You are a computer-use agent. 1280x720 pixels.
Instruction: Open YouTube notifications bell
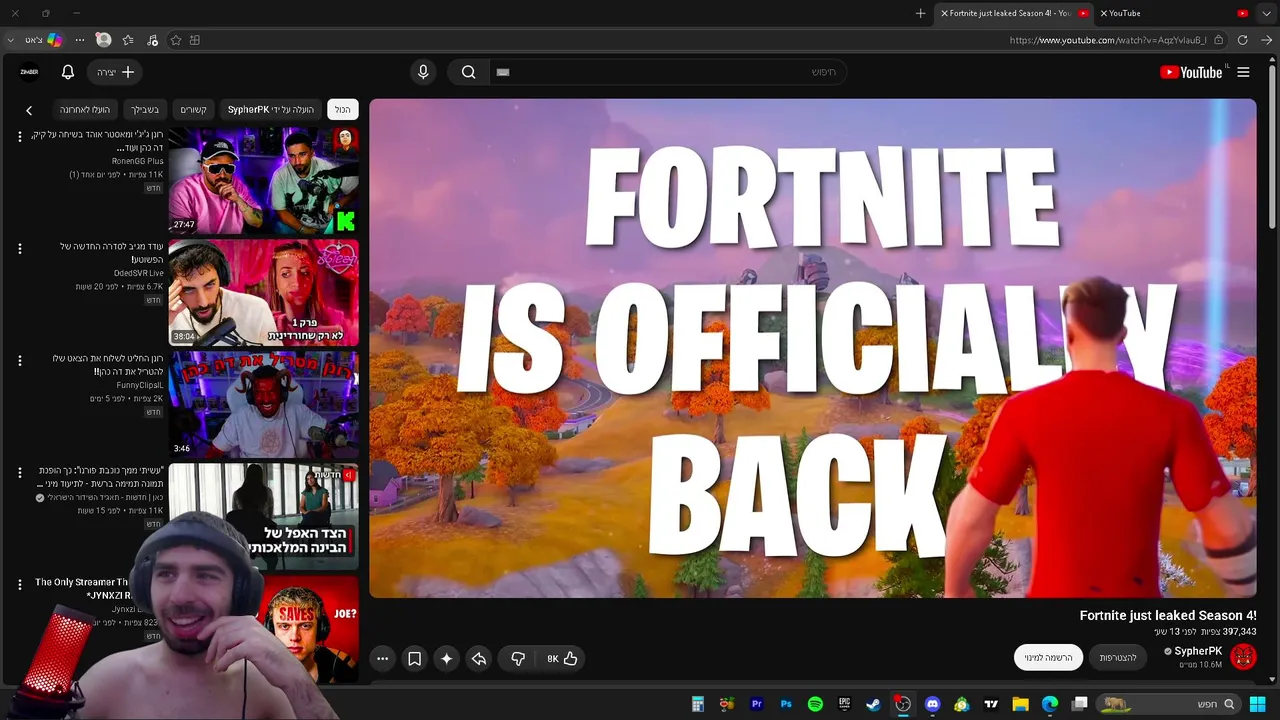coord(68,72)
